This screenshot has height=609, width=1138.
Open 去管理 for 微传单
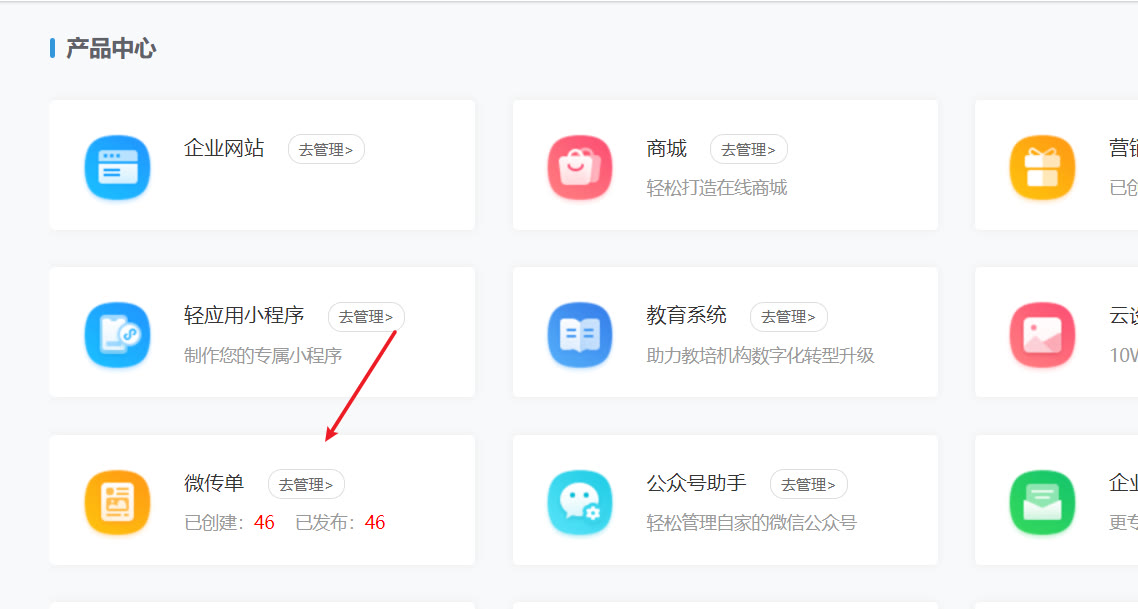tap(307, 483)
